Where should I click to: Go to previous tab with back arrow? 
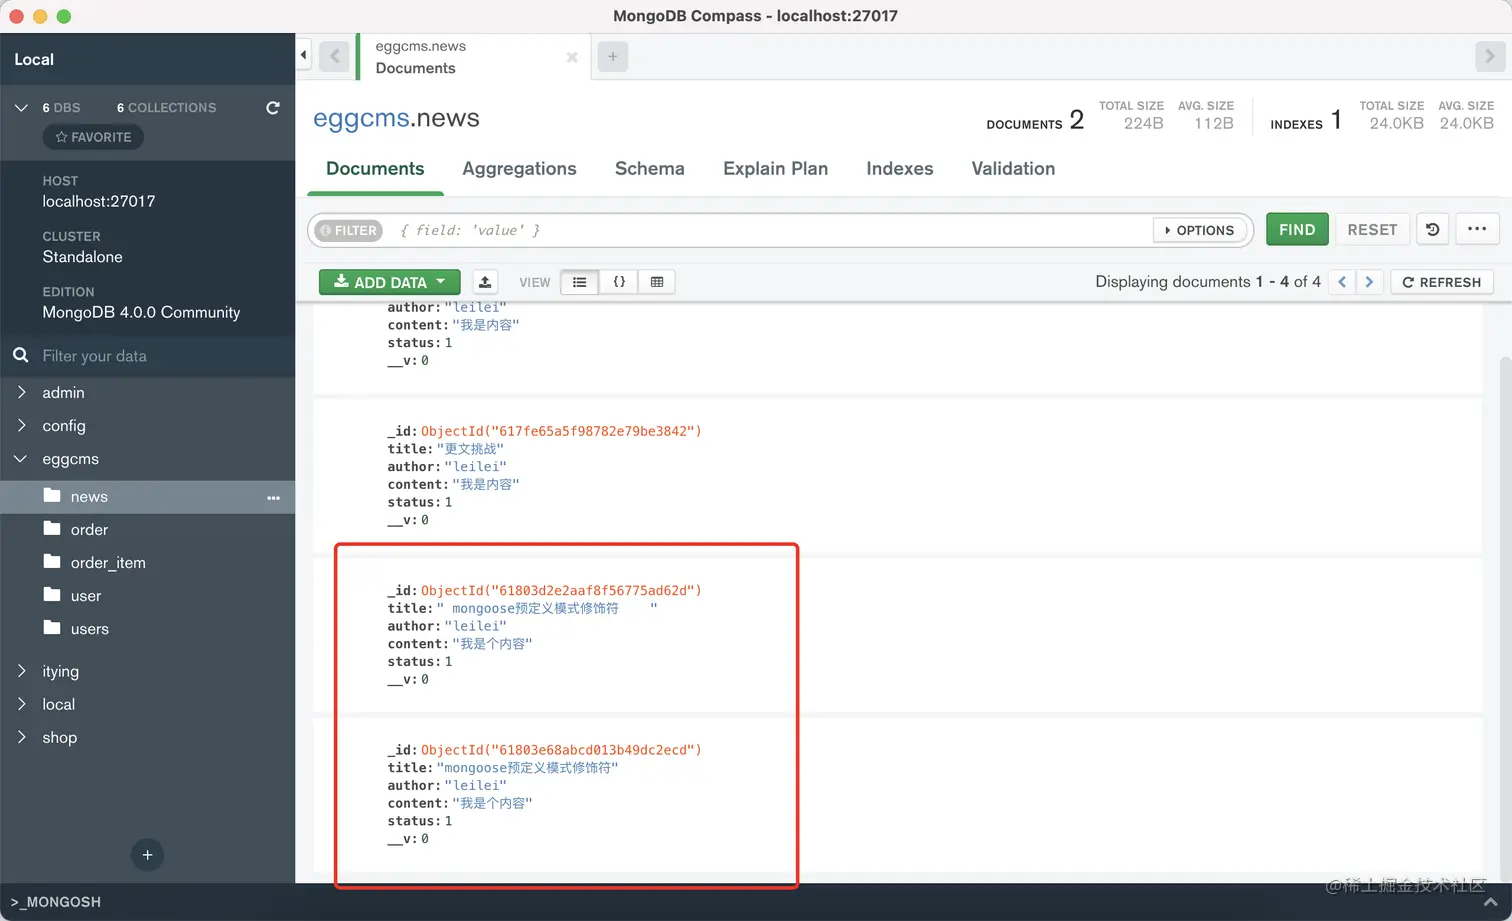pyautogui.click(x=335, y=56)
